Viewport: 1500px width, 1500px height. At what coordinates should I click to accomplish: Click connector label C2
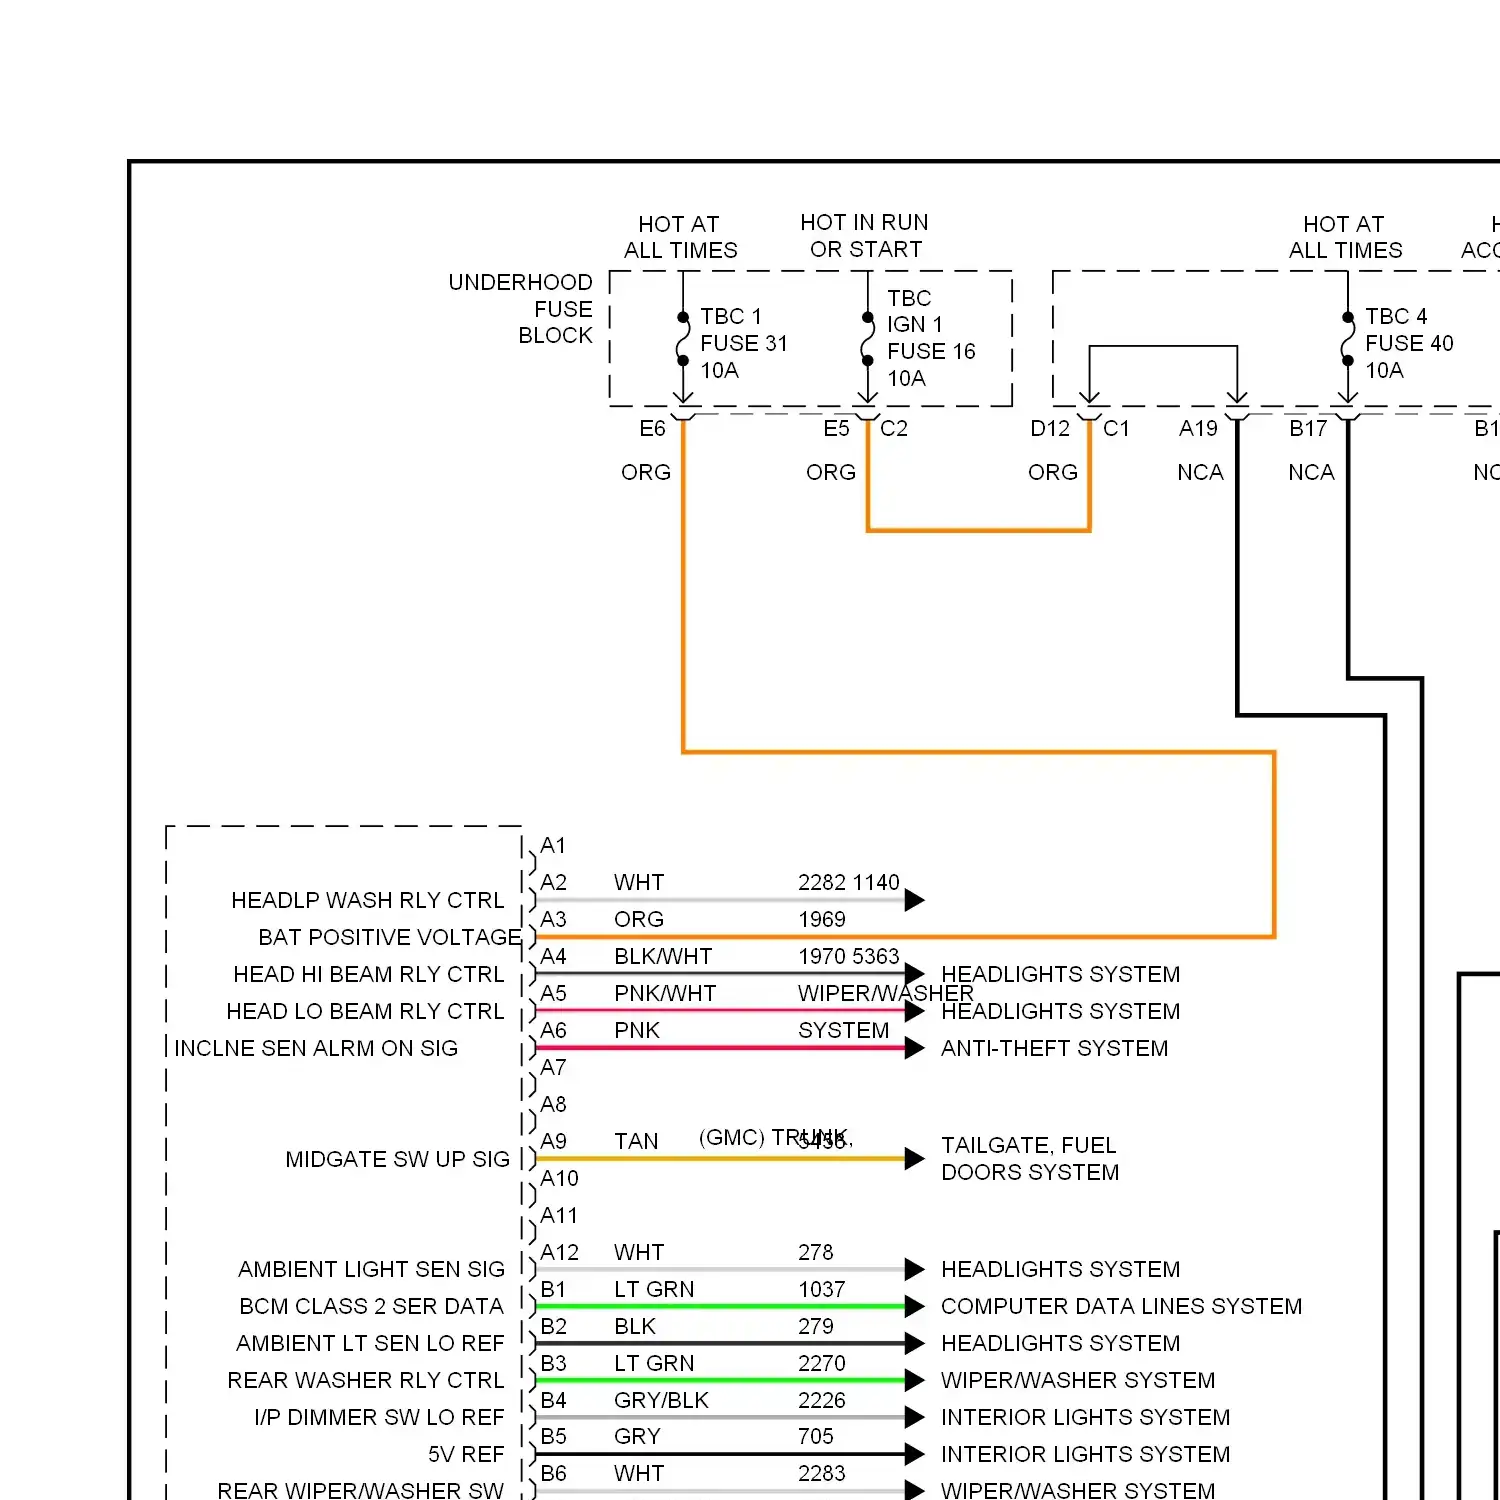point(894,429)
